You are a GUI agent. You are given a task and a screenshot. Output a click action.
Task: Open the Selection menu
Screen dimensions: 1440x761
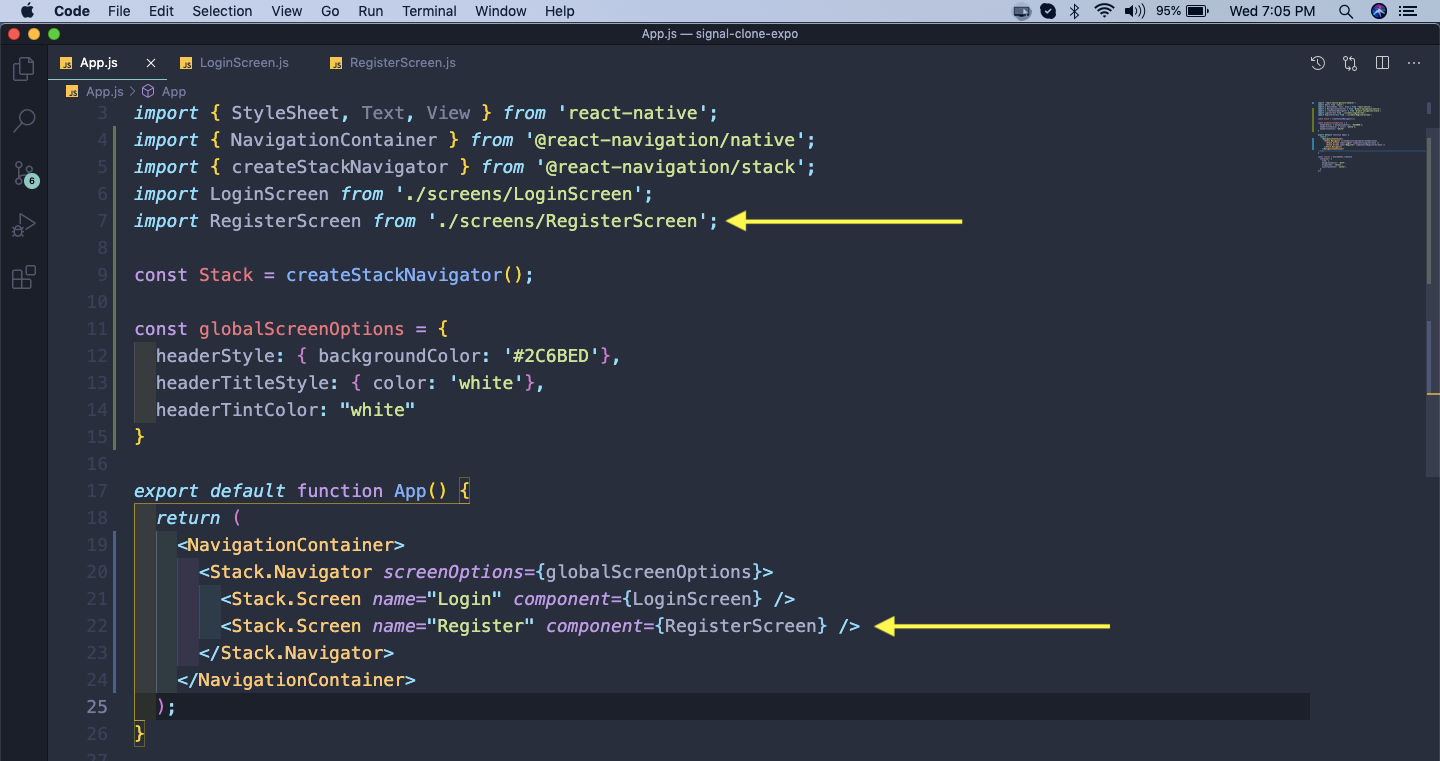click(x=222, y=11)
